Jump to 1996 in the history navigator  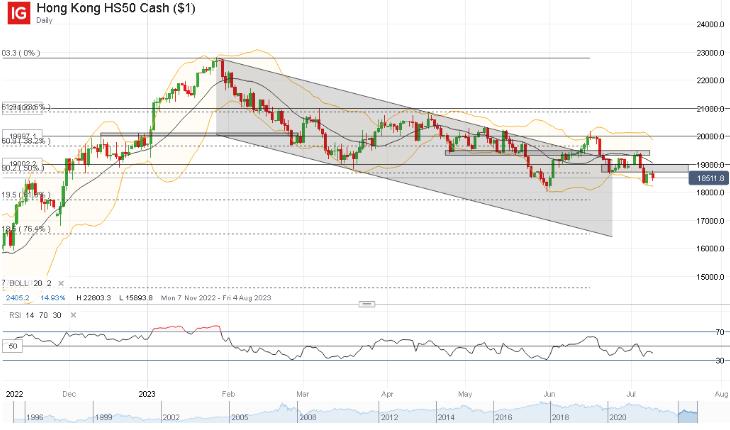[x=35, y=417]
